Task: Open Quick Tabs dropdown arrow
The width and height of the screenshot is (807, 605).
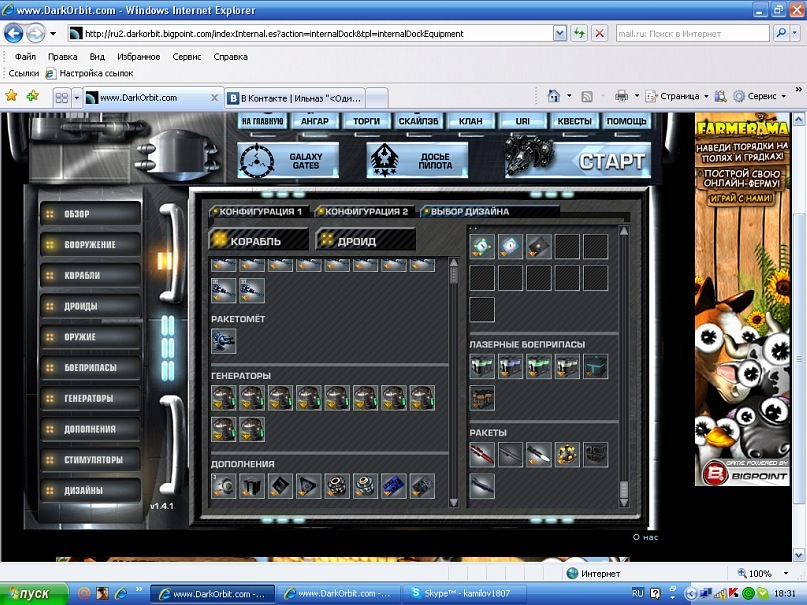Action: 75,98
